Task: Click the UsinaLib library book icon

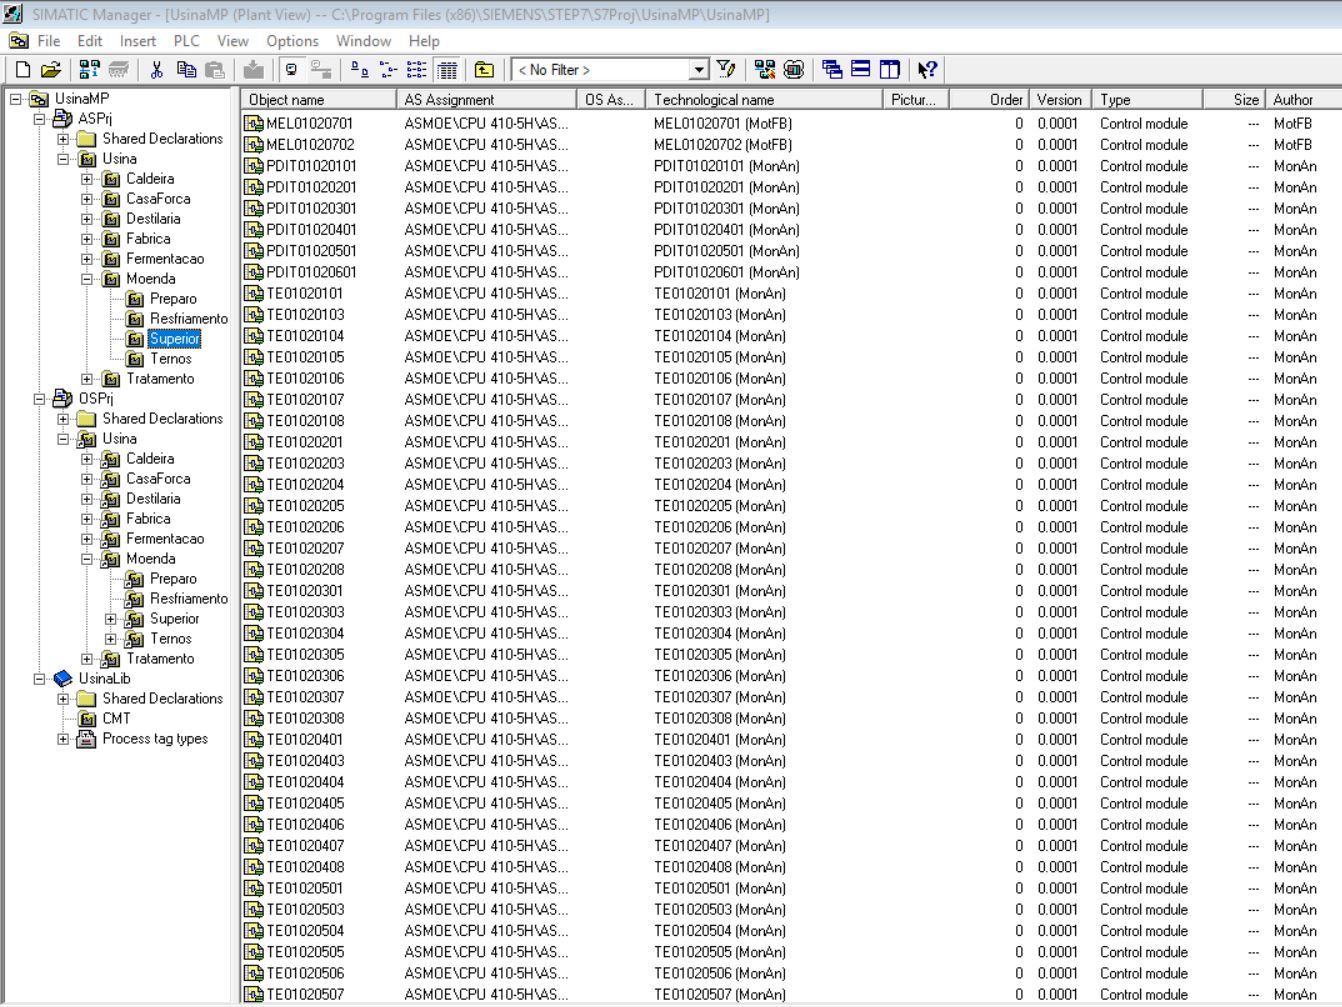Action: click(63, 679)
